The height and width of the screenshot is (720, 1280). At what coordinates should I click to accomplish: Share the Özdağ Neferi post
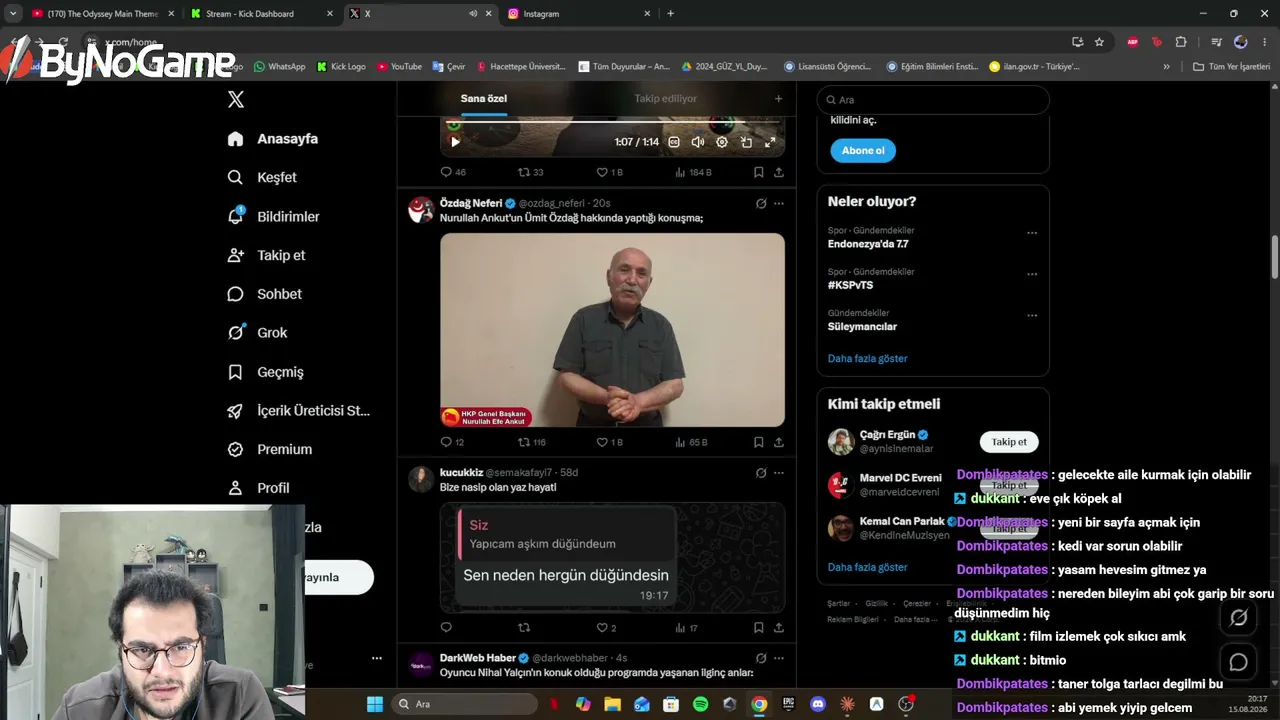779,442
